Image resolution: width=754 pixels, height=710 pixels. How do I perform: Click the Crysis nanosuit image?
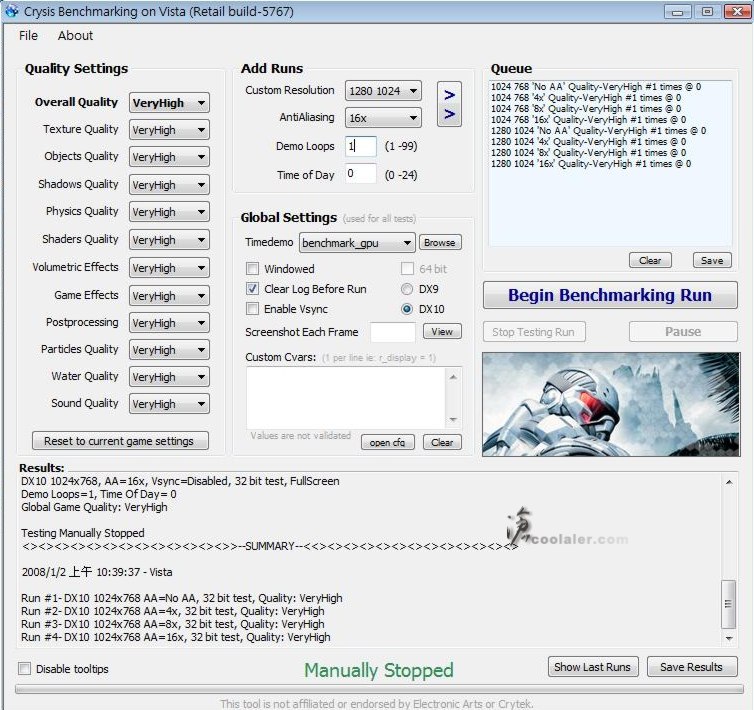(611, 405)
